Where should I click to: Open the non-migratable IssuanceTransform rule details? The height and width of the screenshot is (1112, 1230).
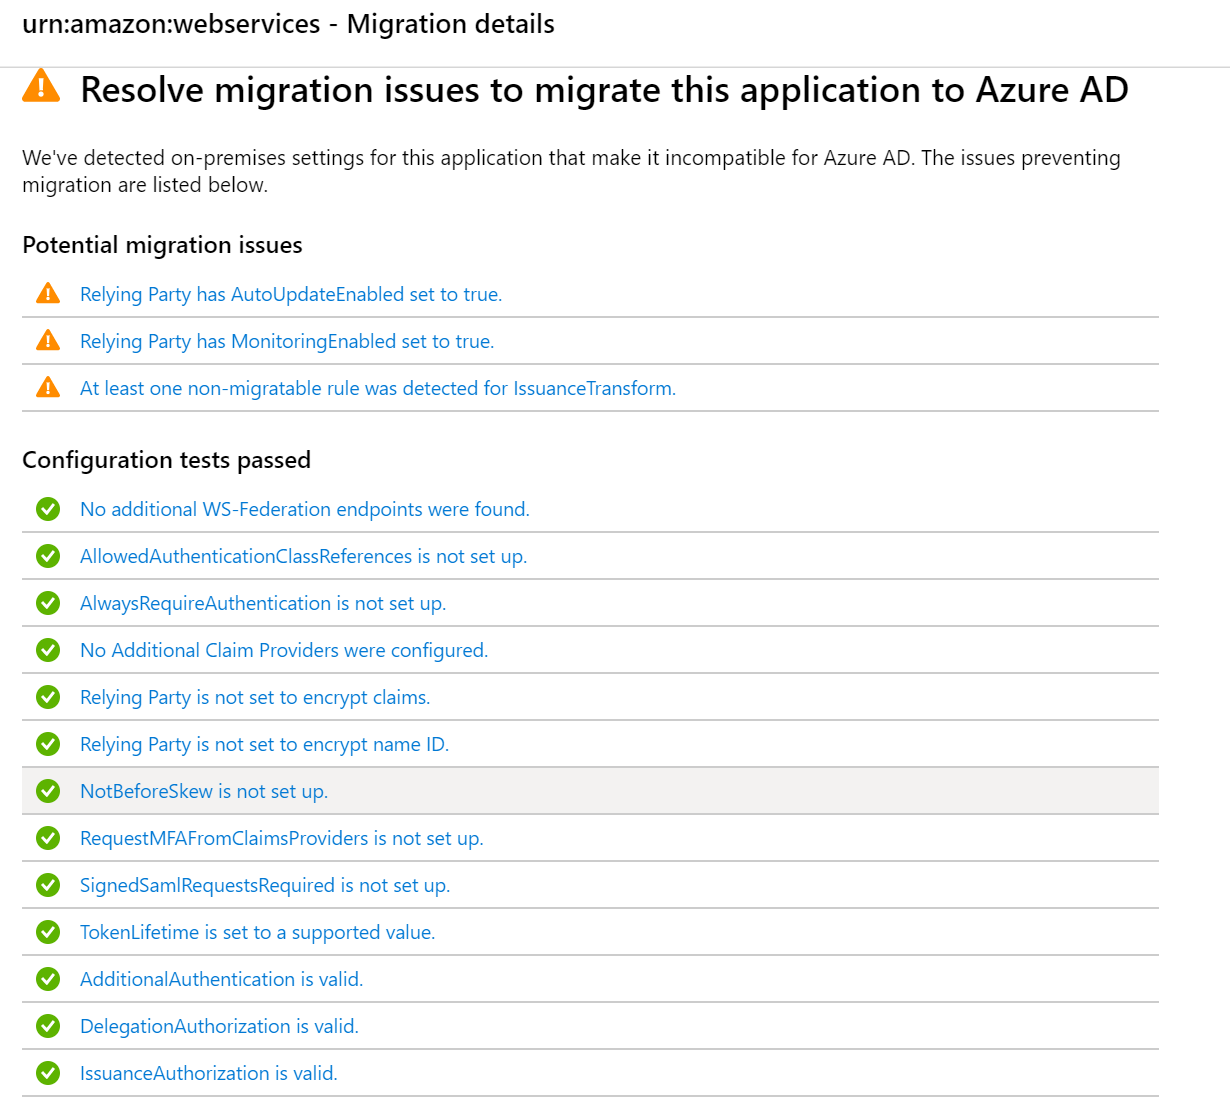378,387
